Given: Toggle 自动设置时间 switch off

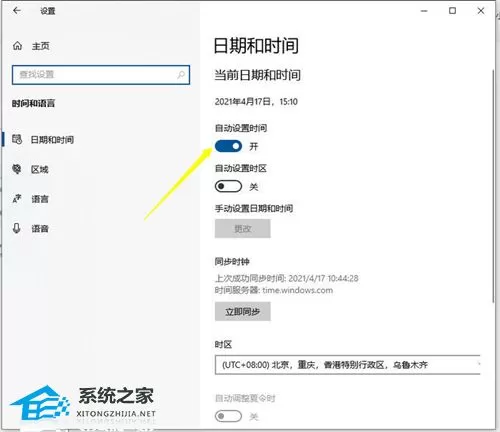Looking at the screenshot, I should coord(228,146).
